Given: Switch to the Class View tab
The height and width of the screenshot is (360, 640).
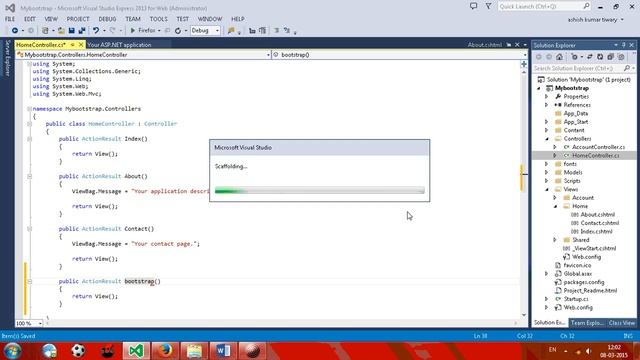Looking at the screenshot, I should tap(622, 323).
